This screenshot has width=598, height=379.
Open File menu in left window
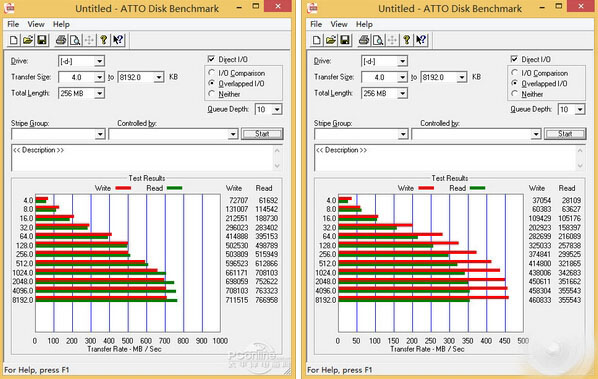pos(13,24)
